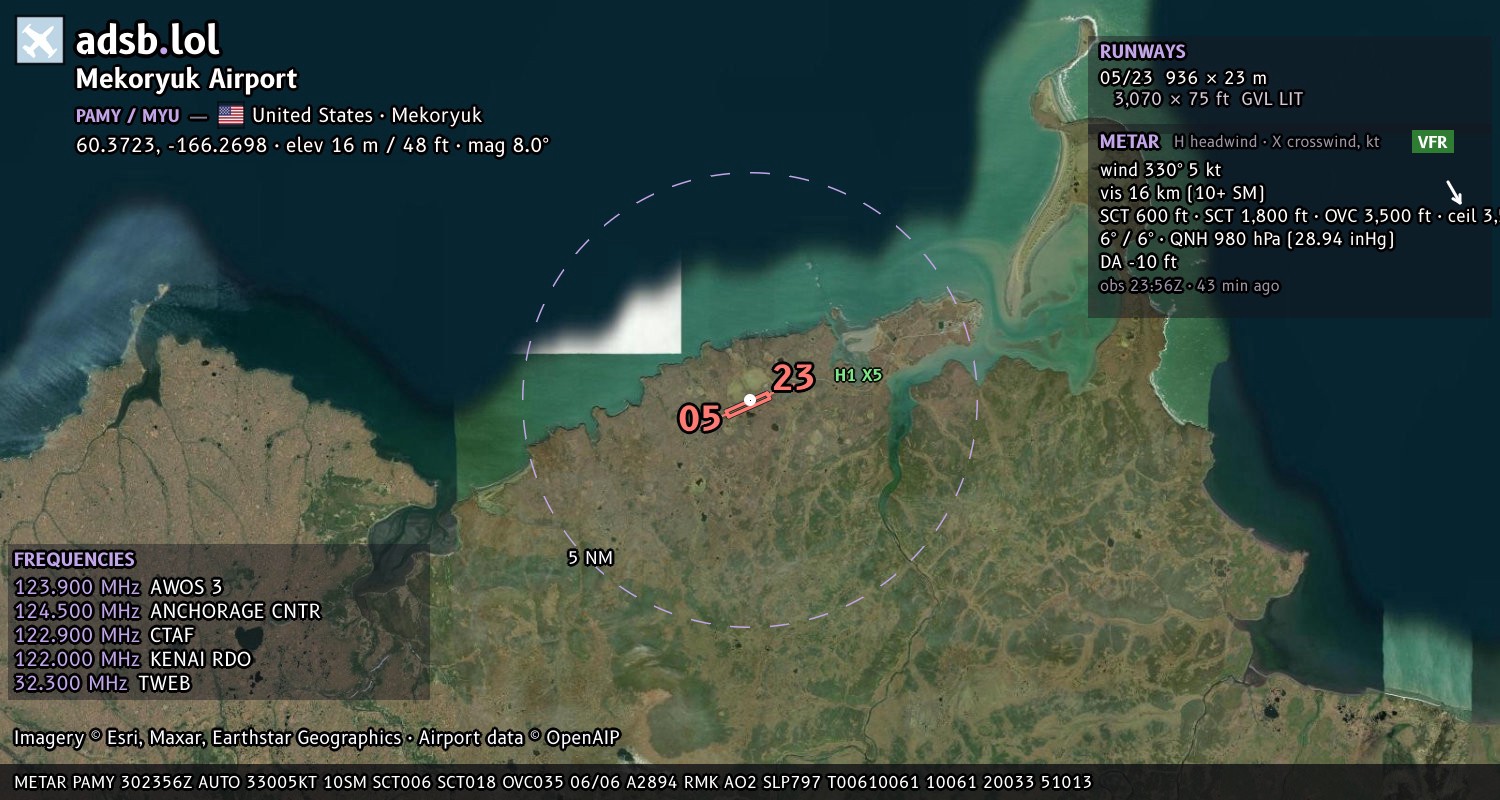Screen dimensions: 1500x800
Task: Click the 5 NM range ring label
Action: [x=590, y=557]
